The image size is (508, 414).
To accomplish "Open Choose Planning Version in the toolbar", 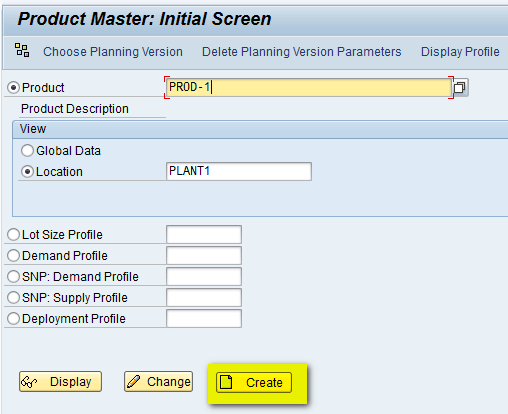I will coord(113,52).
